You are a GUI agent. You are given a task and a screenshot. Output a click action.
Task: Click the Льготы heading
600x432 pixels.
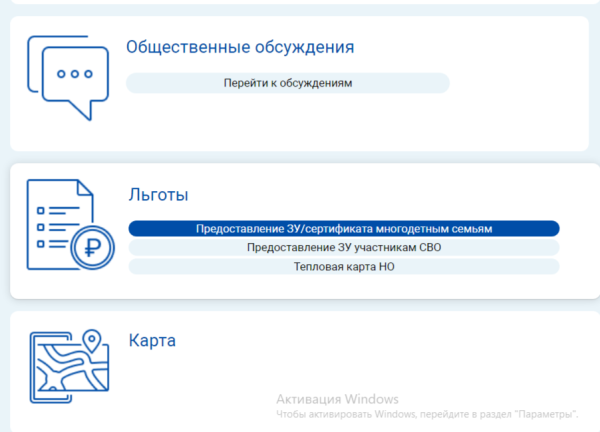158,195
